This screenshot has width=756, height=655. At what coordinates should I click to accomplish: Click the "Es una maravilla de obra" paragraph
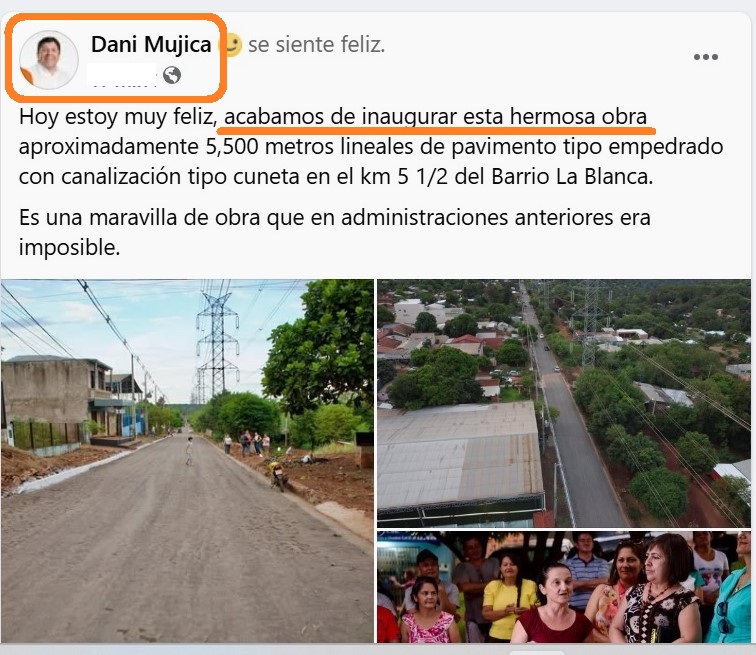click(335, 232)
